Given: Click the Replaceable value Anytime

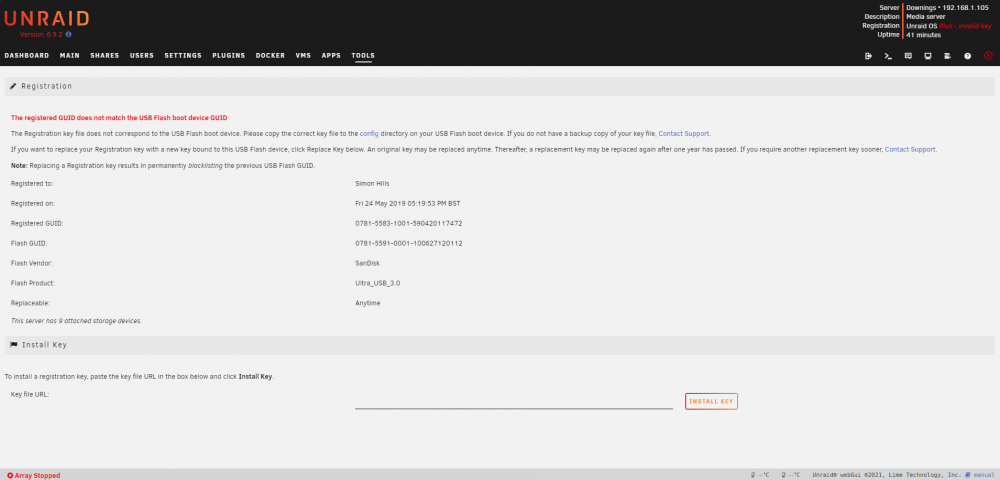Looking at the screenshot, I should pos(367,303).
